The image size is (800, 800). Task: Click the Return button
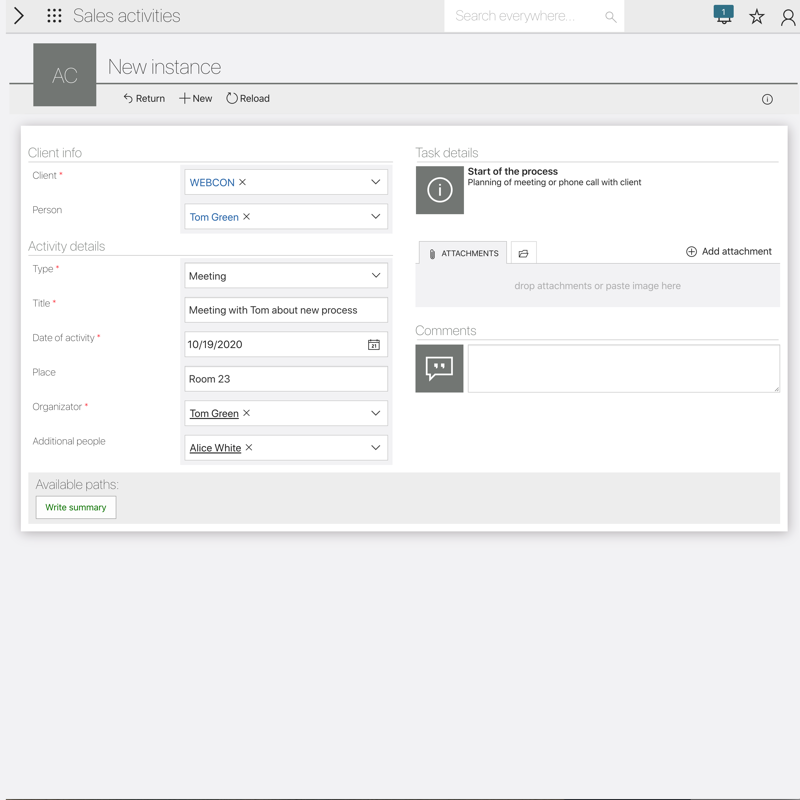point(144,99)
